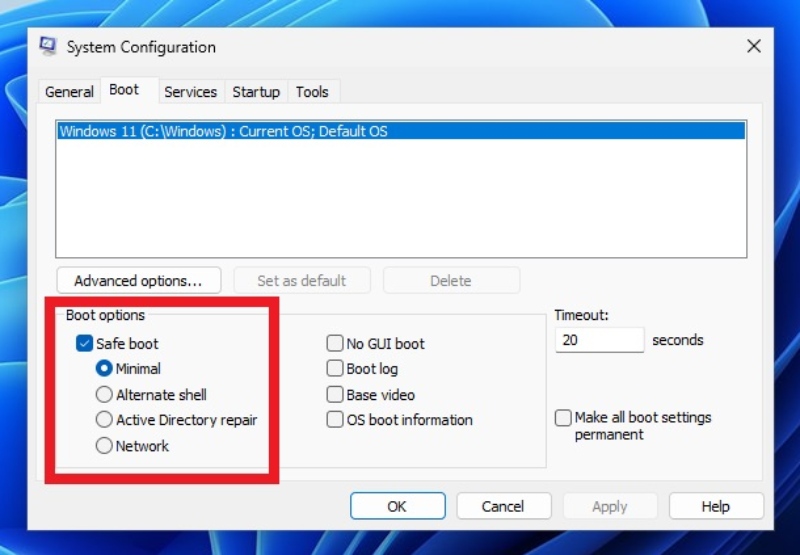
Task: Confirm with the OK button
Action: pos(397,506)
